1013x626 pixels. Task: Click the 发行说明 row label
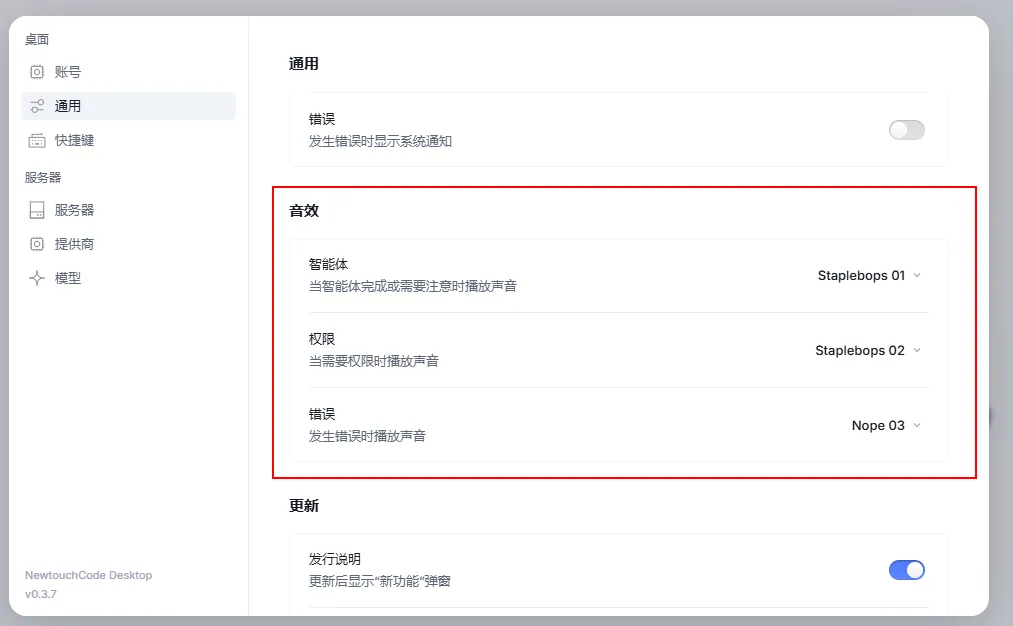coord(335,559)
